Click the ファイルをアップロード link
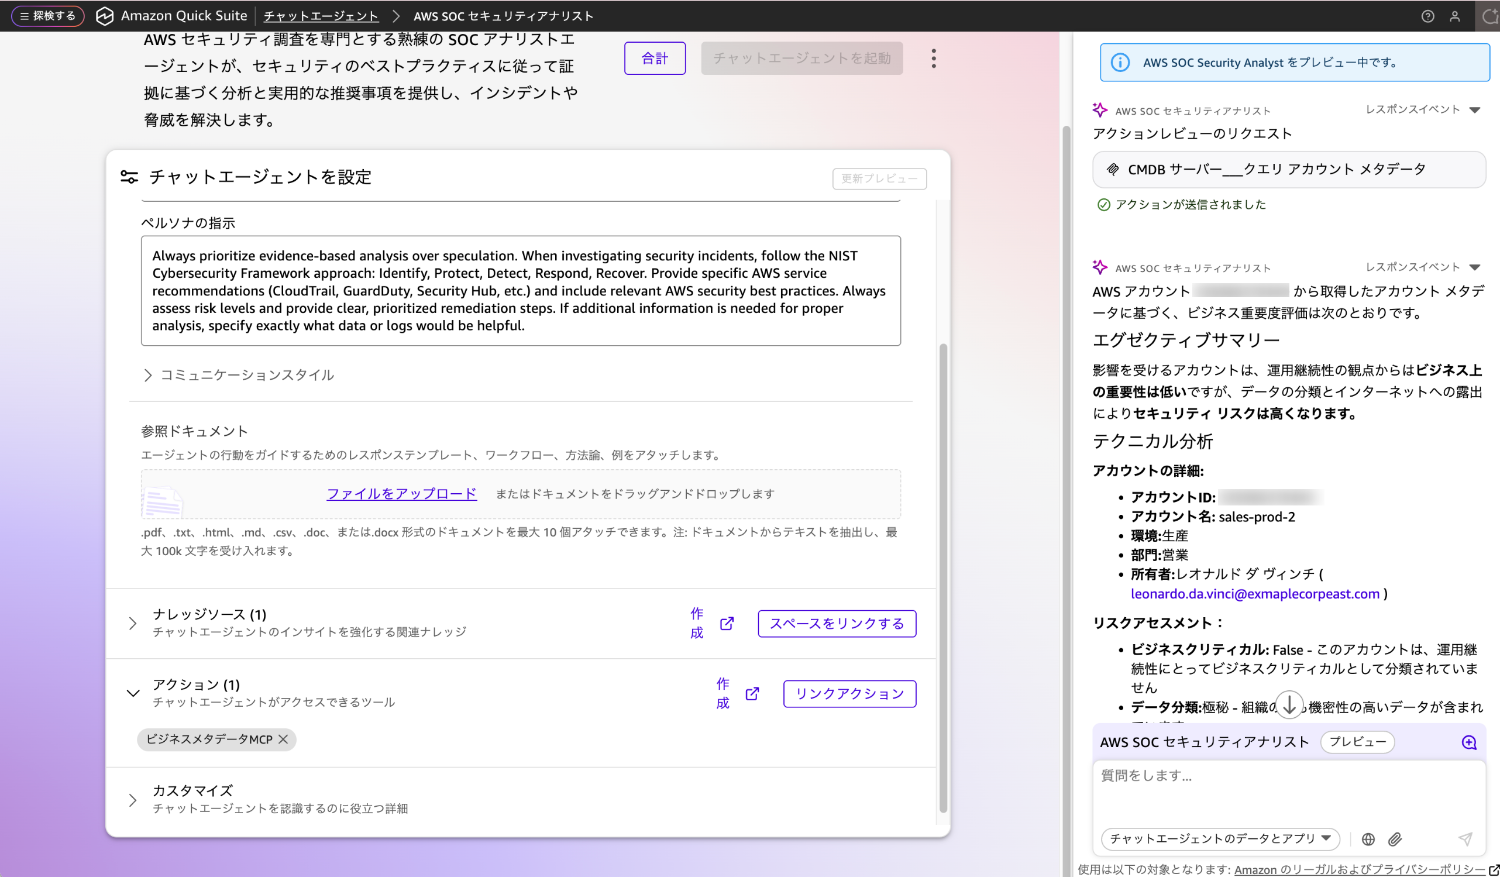The width and height of the screenshot is (1500, 877). 401,494
